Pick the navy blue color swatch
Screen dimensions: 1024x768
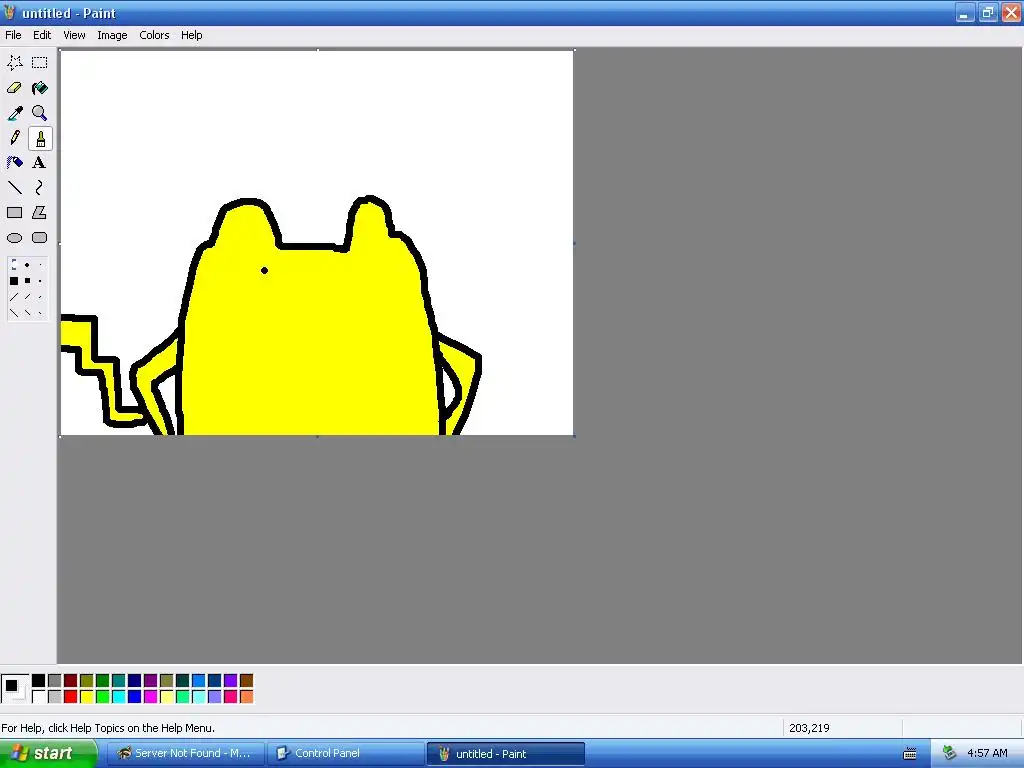coord(135,681)
